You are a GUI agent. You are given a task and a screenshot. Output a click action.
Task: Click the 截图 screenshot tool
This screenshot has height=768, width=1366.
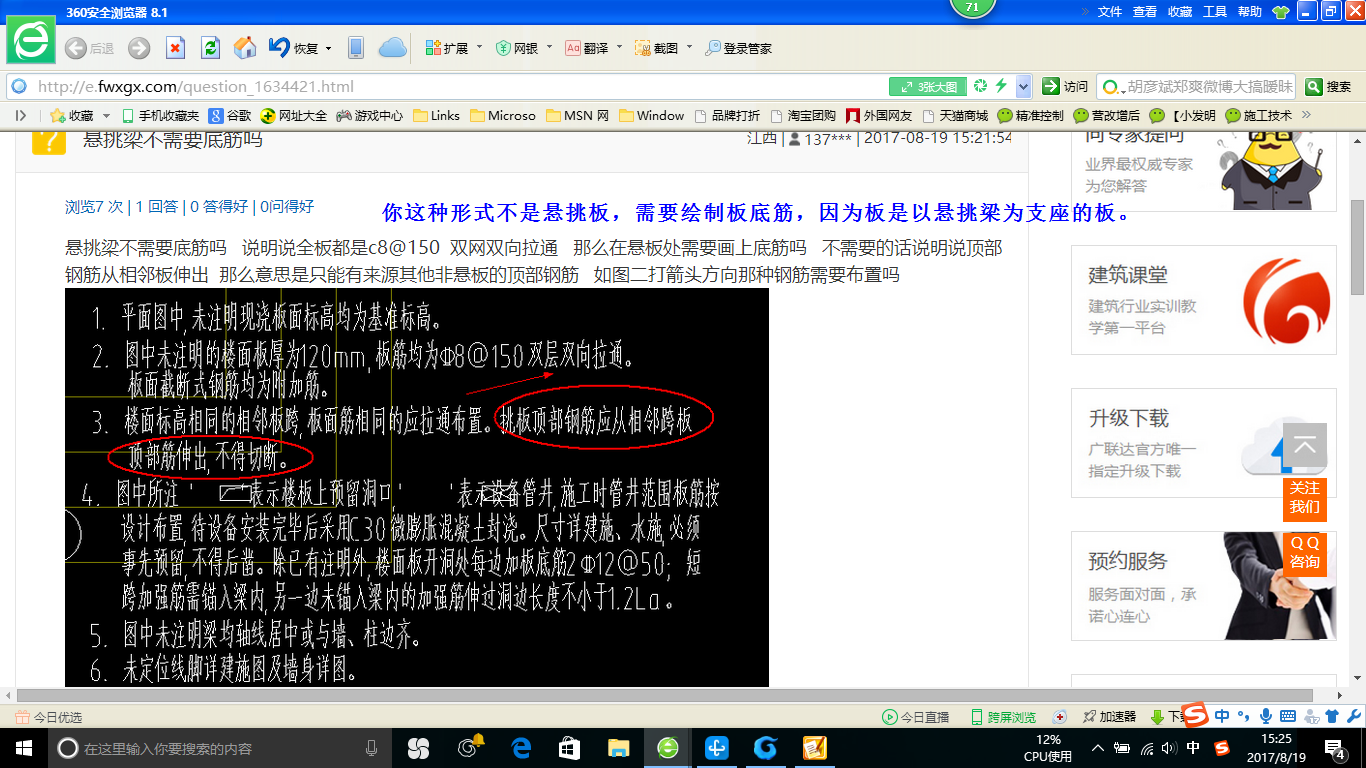click(x=657, y=48)
